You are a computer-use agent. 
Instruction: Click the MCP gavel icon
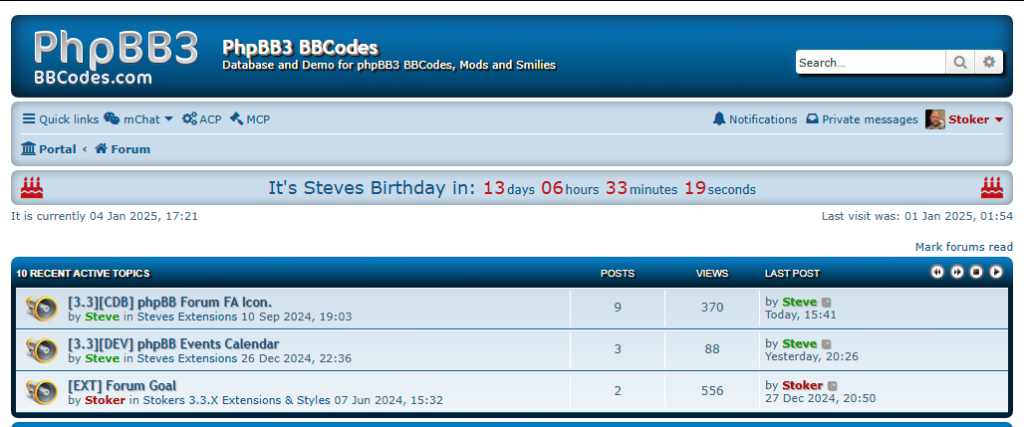[236, 119]
